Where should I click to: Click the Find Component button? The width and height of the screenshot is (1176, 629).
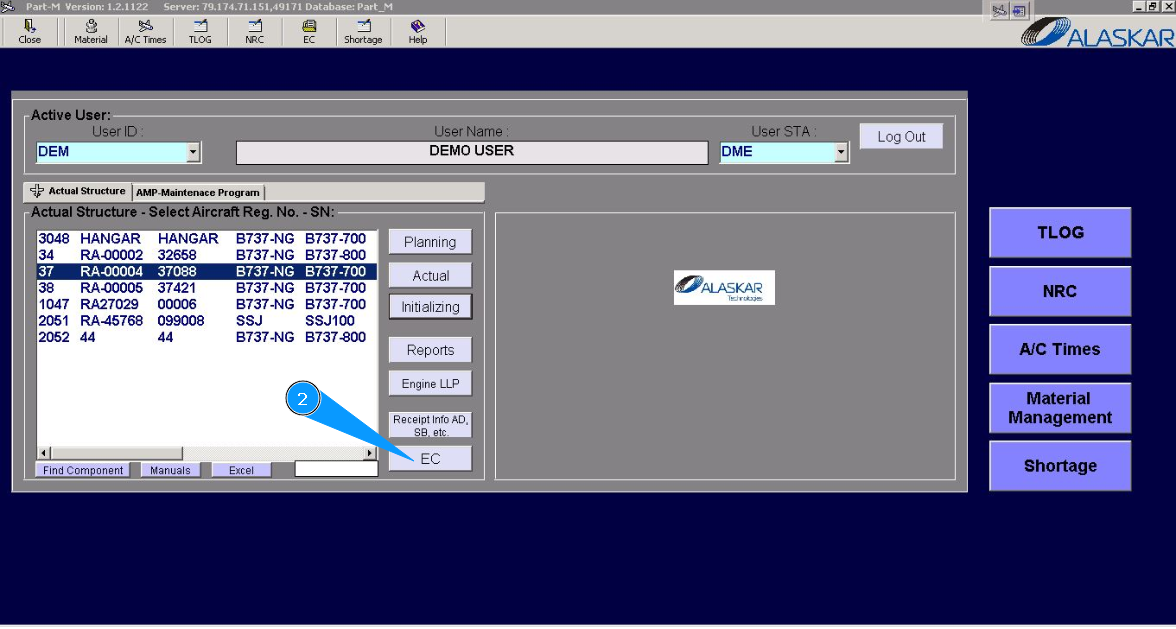pyautogui.click(x=82, y=470)
